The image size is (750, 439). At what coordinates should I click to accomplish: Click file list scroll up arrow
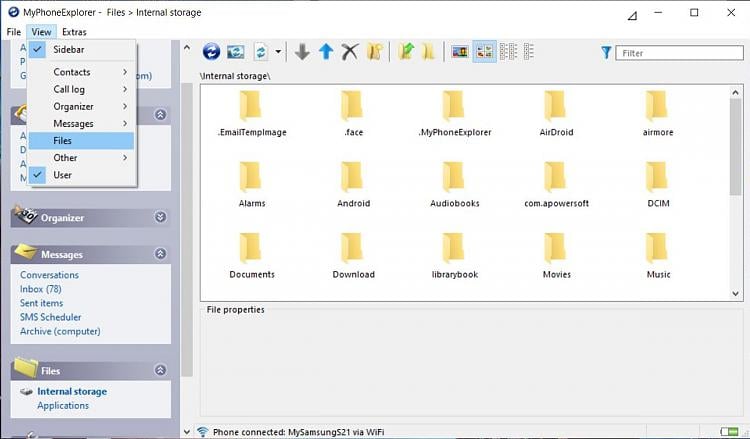click(x=736, y=92)
